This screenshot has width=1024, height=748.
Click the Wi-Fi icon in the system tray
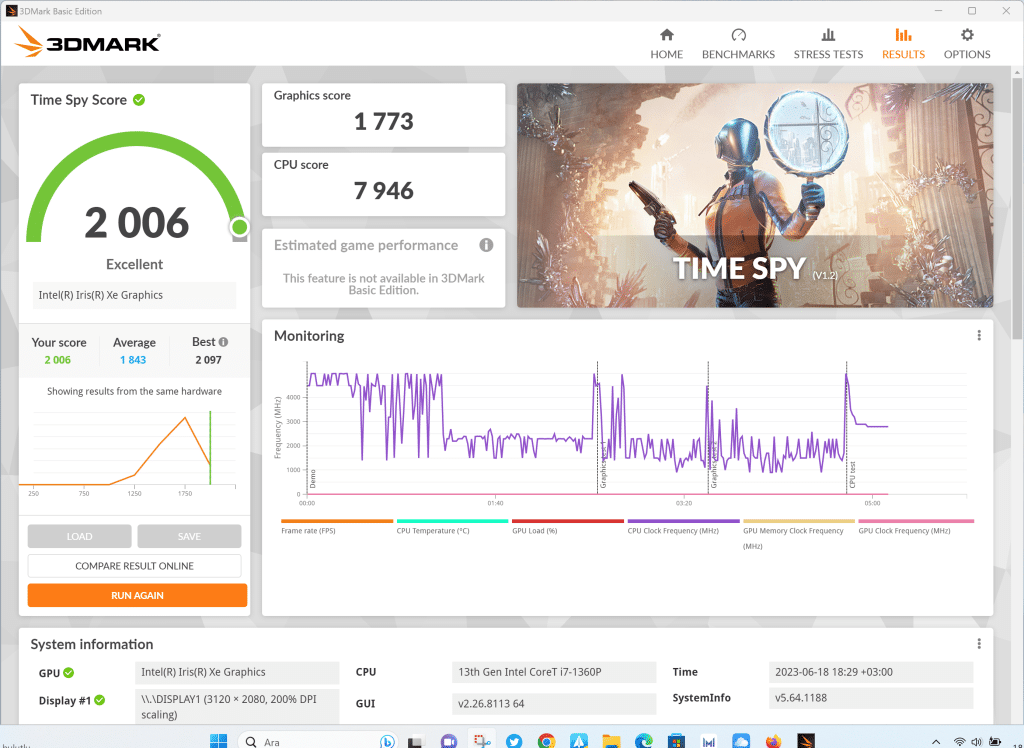[x=959, y=741]
